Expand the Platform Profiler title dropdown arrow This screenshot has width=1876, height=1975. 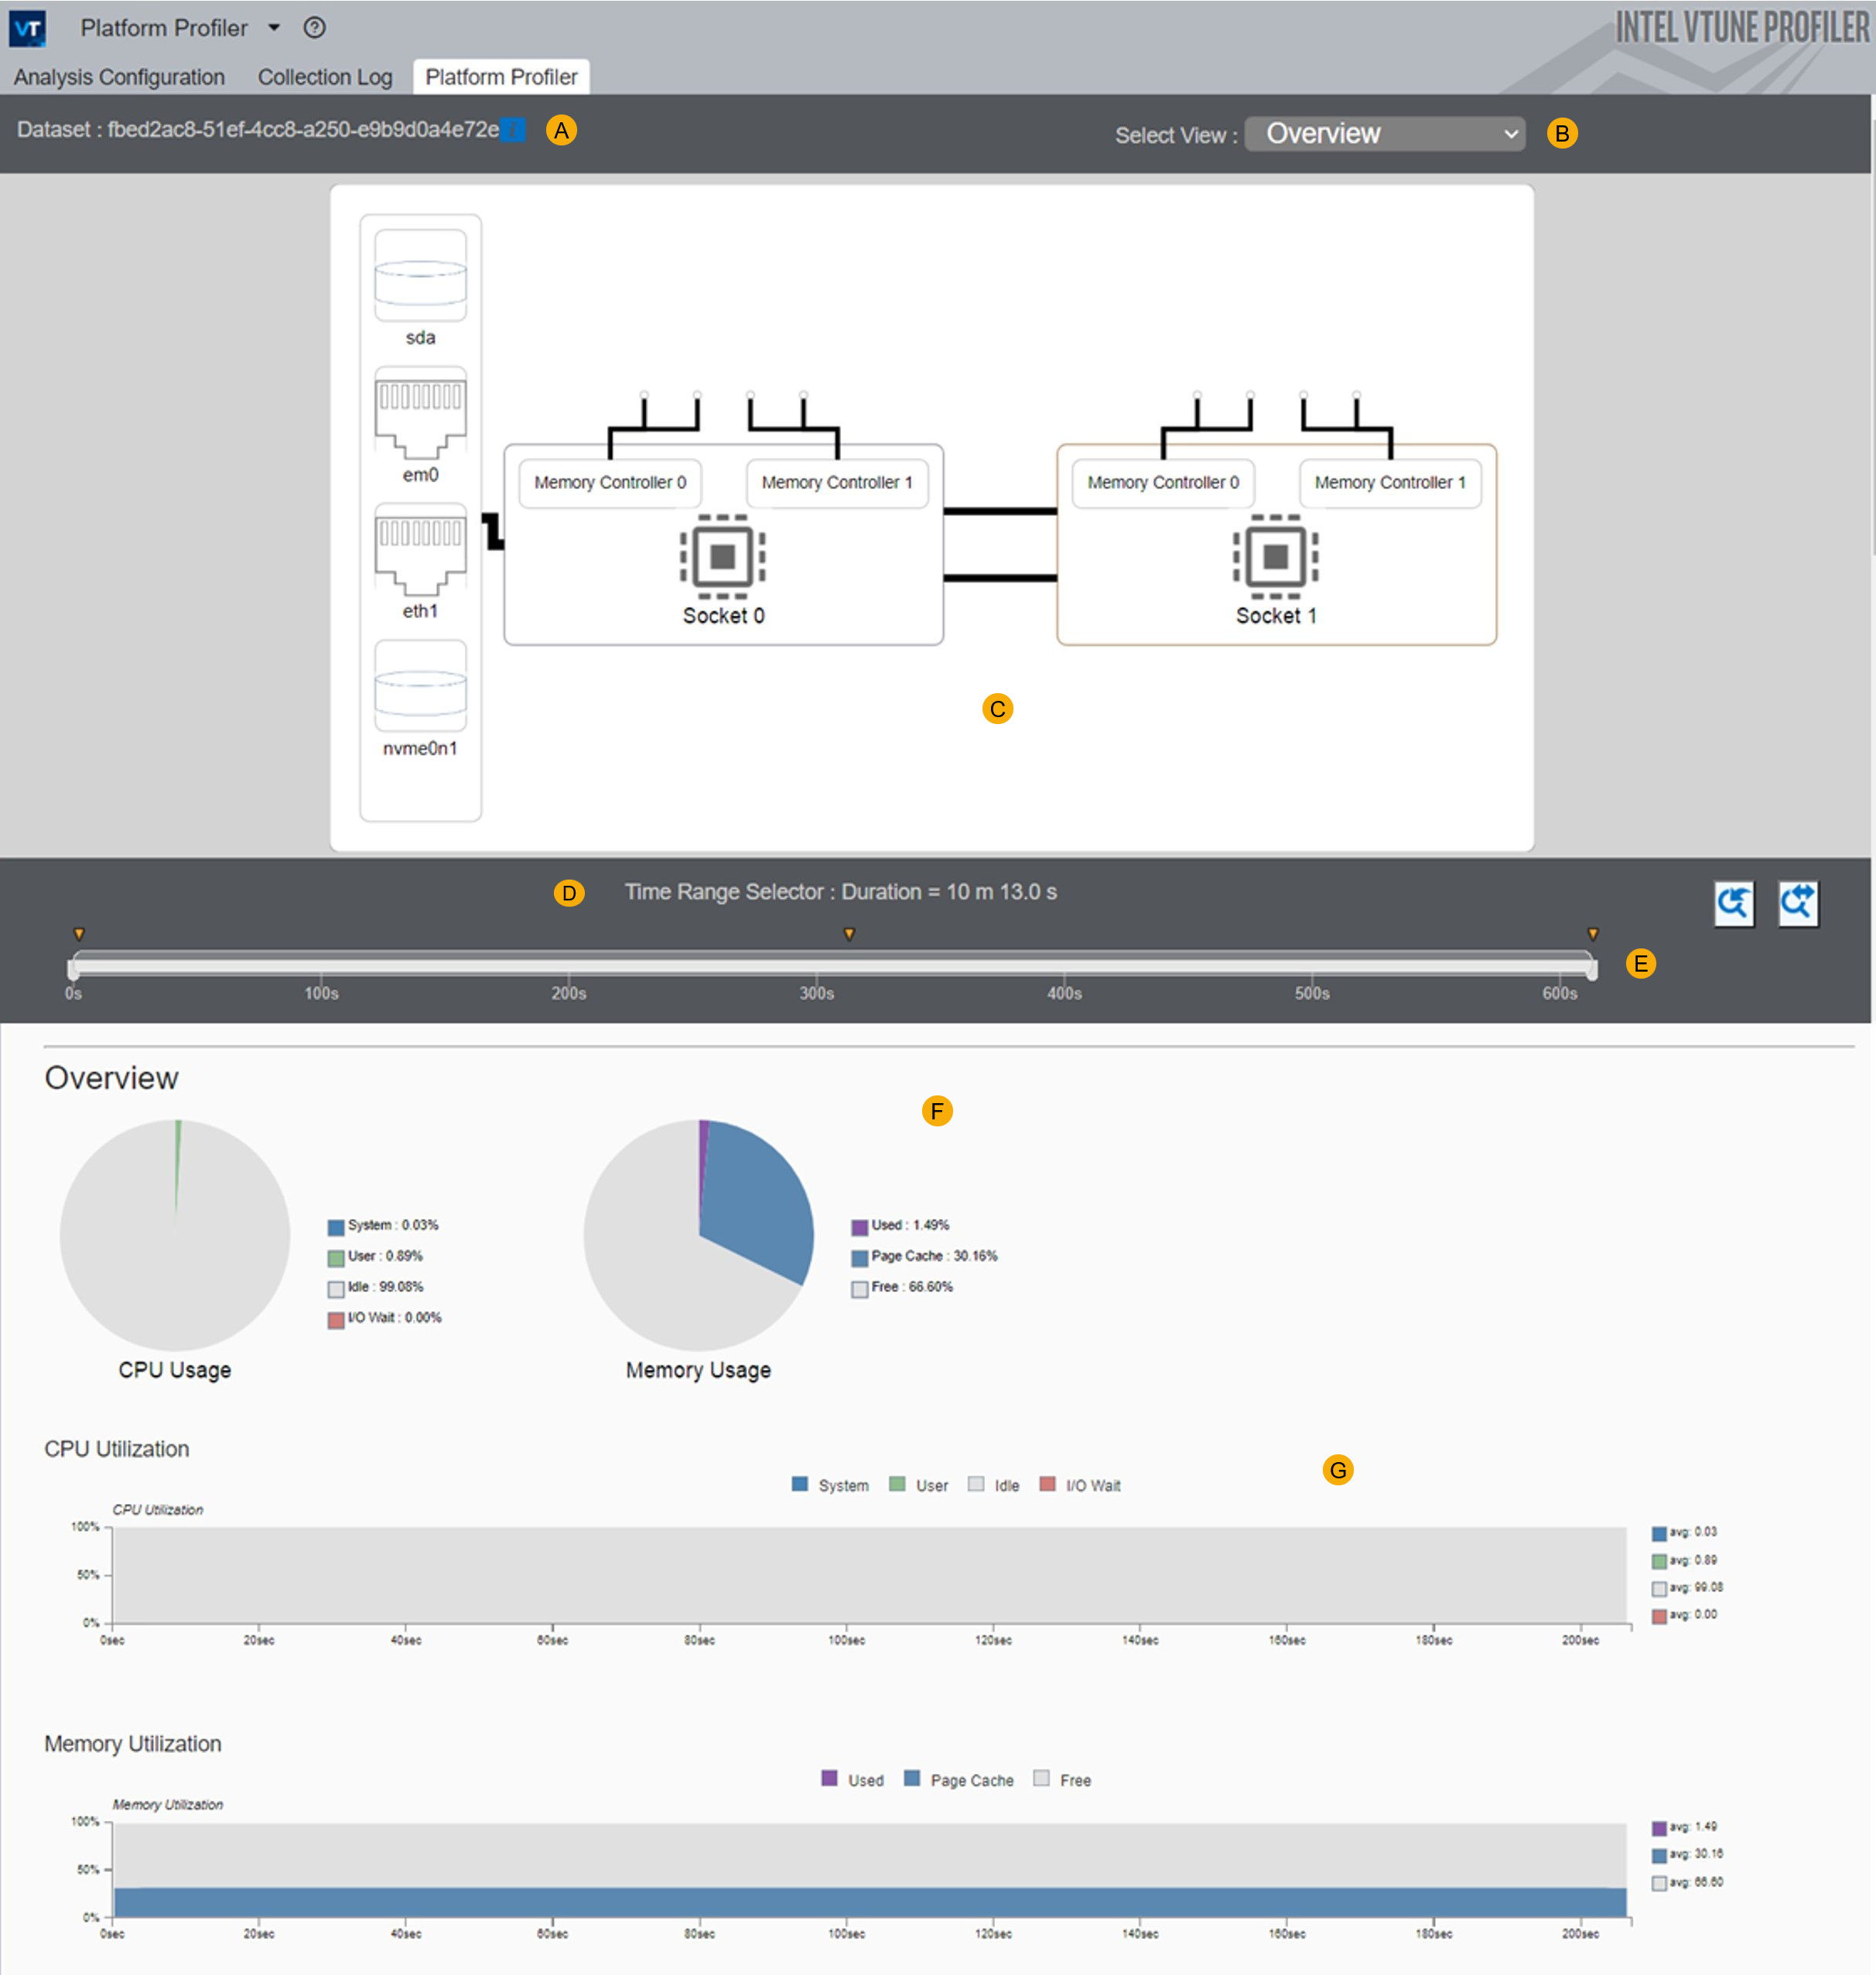274,28
